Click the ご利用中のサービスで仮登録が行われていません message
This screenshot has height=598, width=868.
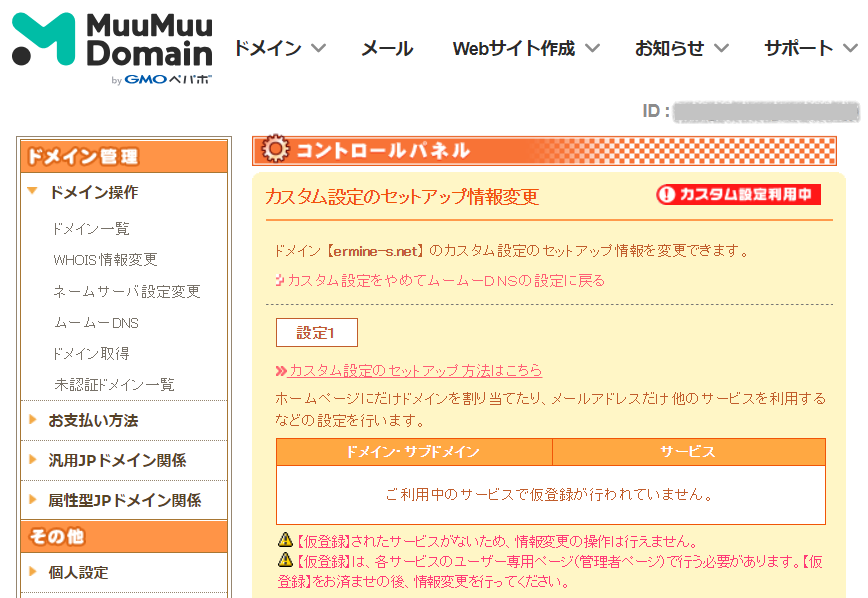click(x=550, y=494)
